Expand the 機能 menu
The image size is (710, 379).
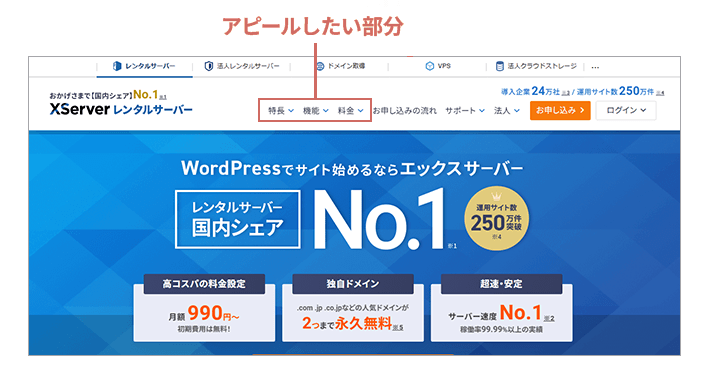pyautogui.click(x=316, y=110)
